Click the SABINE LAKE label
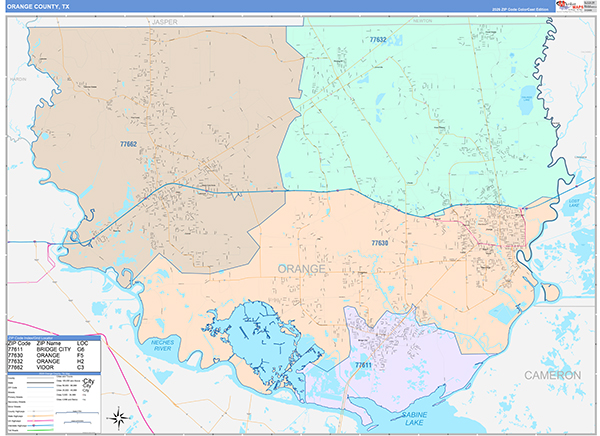The width and height of the screenshot is (600, 436). click(x=414, y=418)
